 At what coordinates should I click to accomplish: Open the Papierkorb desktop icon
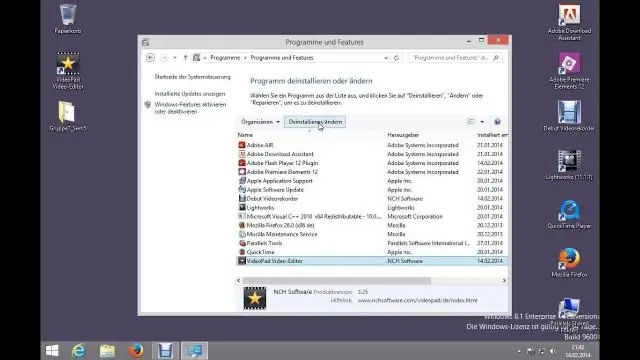68,19
